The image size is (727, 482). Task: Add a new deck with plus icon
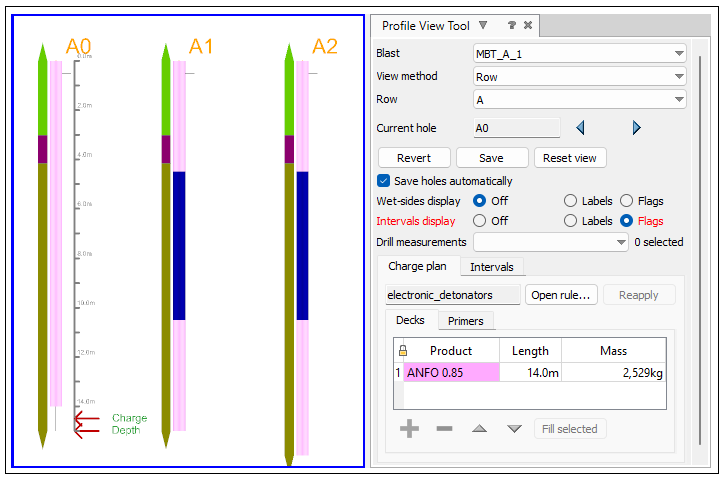pos(409,429)
